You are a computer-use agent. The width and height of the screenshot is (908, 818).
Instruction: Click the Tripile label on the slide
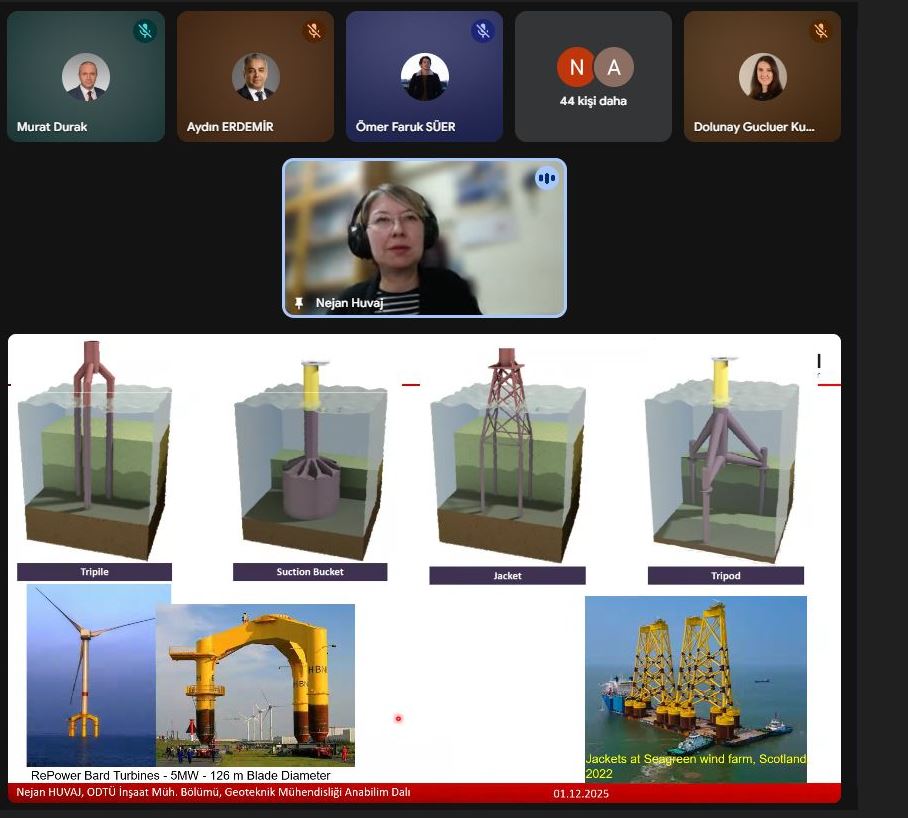[x=94, y=572]
